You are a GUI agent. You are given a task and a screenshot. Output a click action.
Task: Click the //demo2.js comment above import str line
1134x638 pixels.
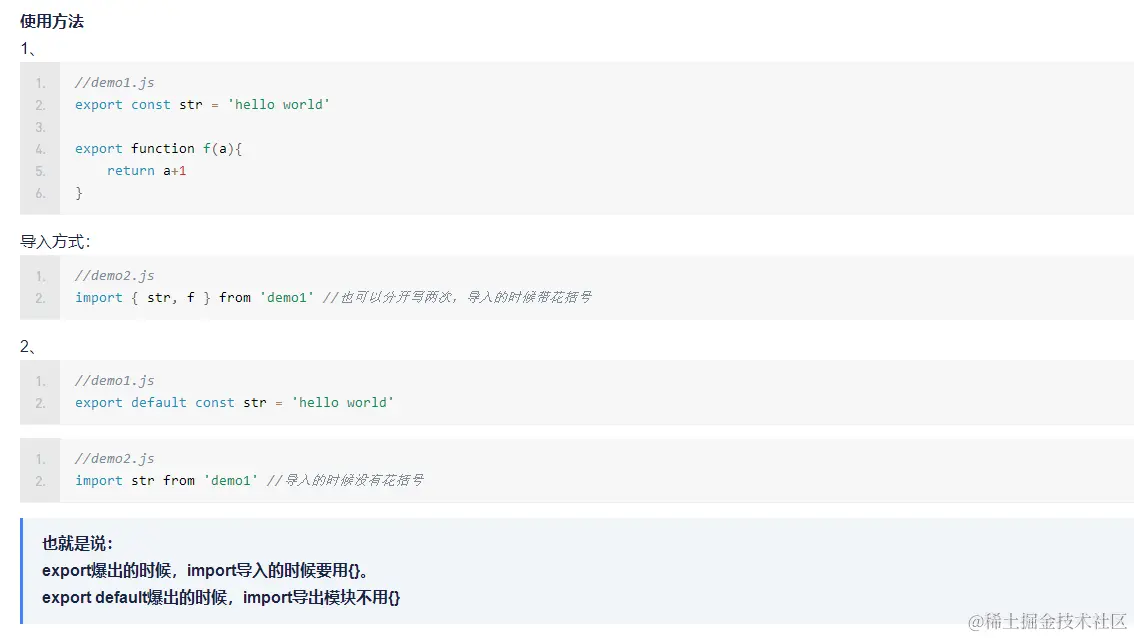coord(114,459)
